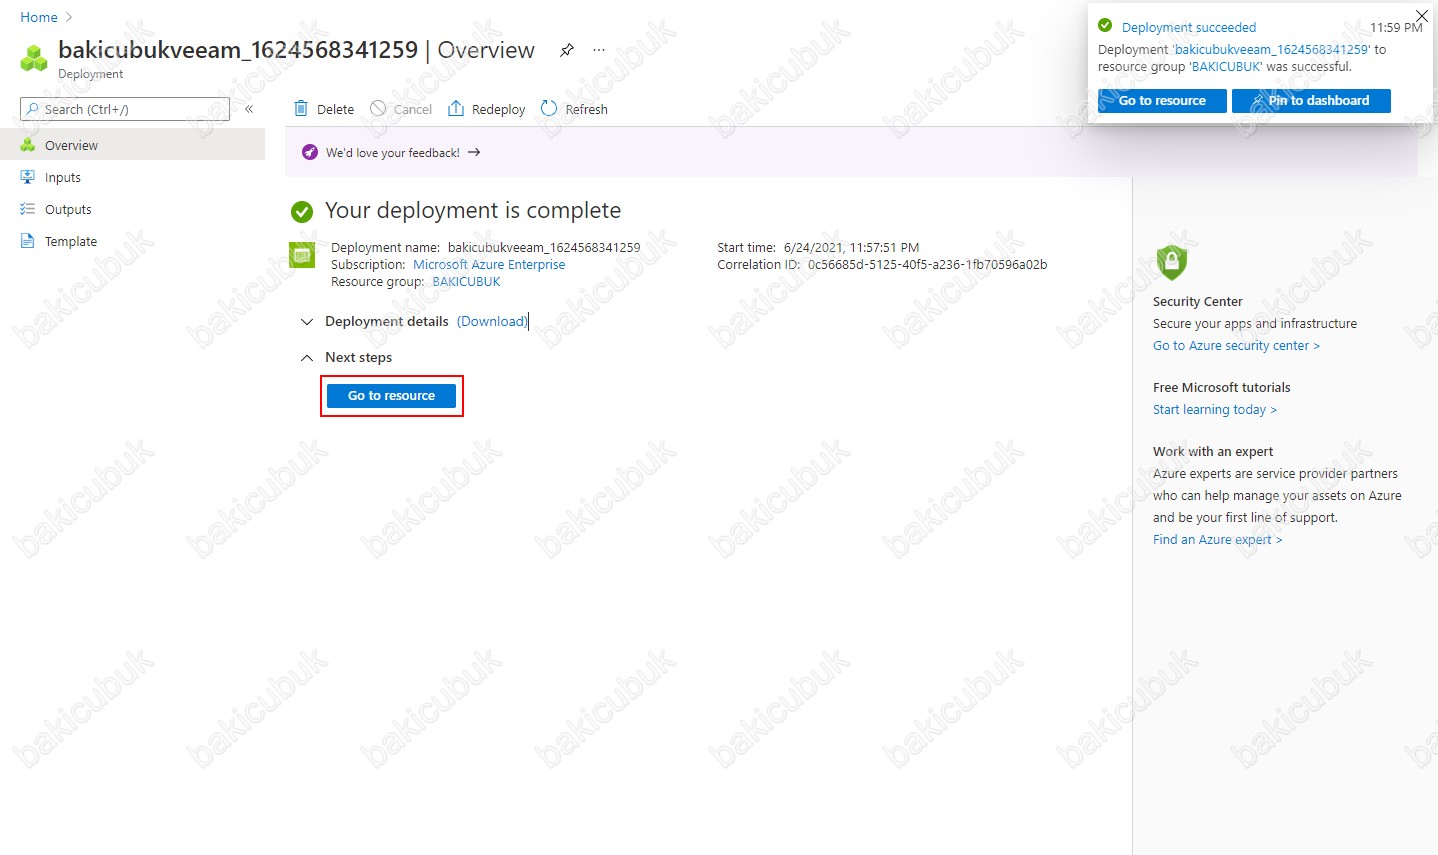Click the purple feedback rocket icon
The width and height of the screenshot is (1438, 855).
coord(310,152)
